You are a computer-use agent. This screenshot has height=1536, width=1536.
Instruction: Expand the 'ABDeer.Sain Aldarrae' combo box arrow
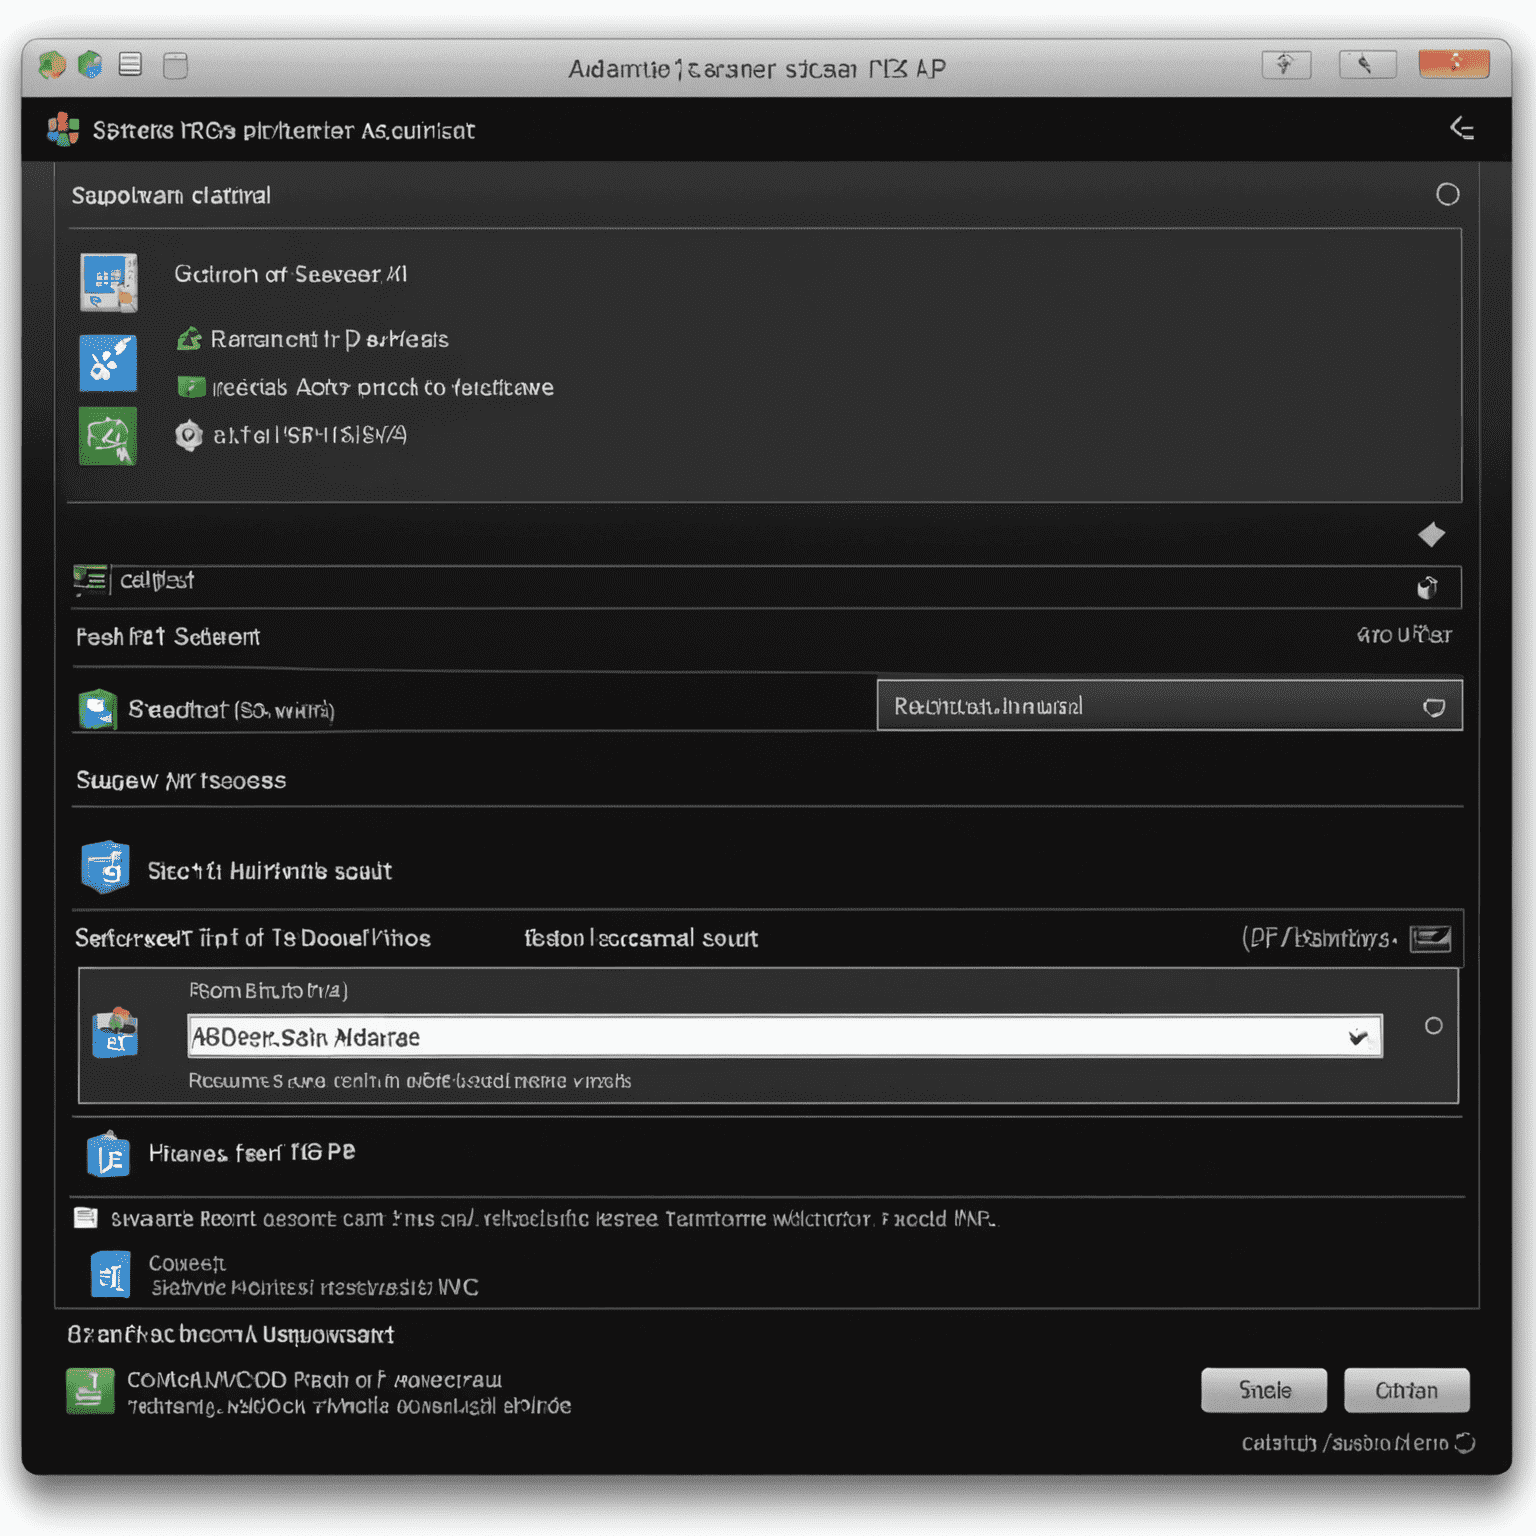pos(1357,1037)
